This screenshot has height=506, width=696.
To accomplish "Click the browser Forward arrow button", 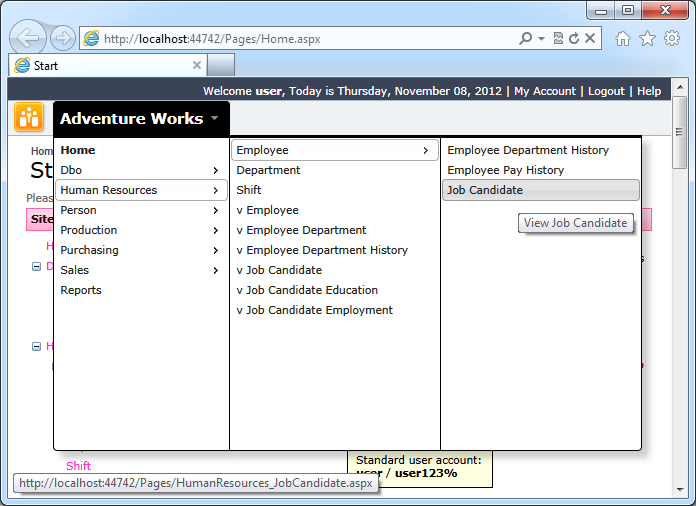I will [63, 38].
